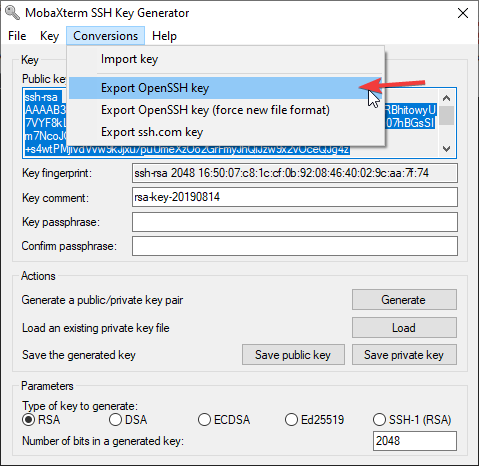Choose Export ssh.com key
Screen dimensions: 479x466
pos(225,132)
